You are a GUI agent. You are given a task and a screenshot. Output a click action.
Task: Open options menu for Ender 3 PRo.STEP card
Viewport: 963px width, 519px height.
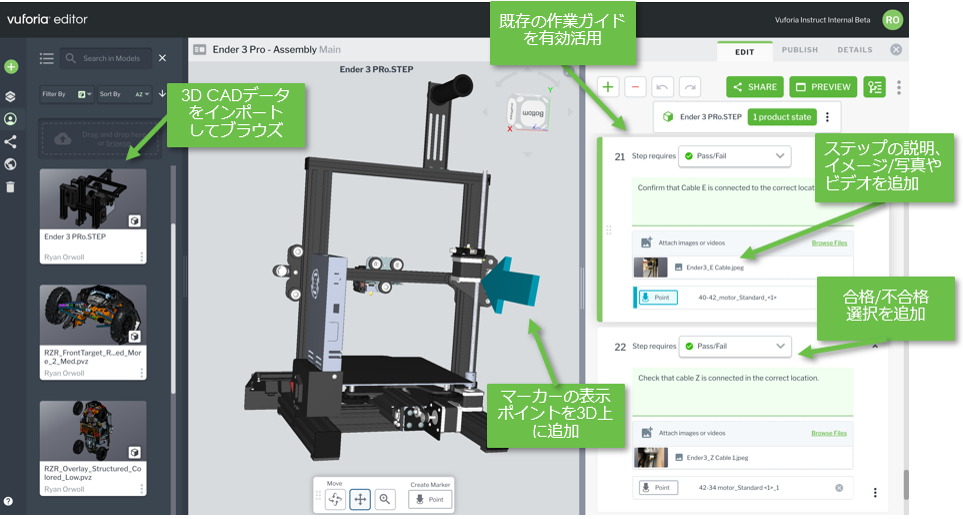142,257
